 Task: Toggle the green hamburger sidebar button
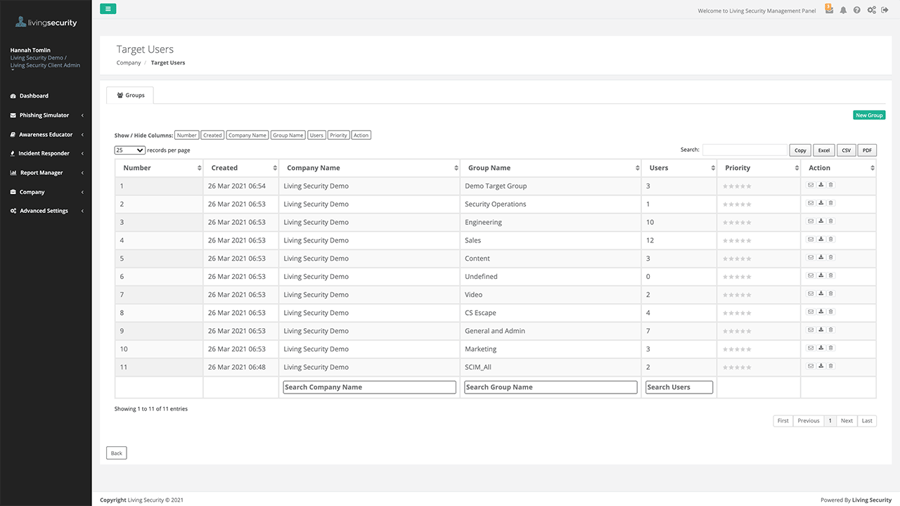108,9
